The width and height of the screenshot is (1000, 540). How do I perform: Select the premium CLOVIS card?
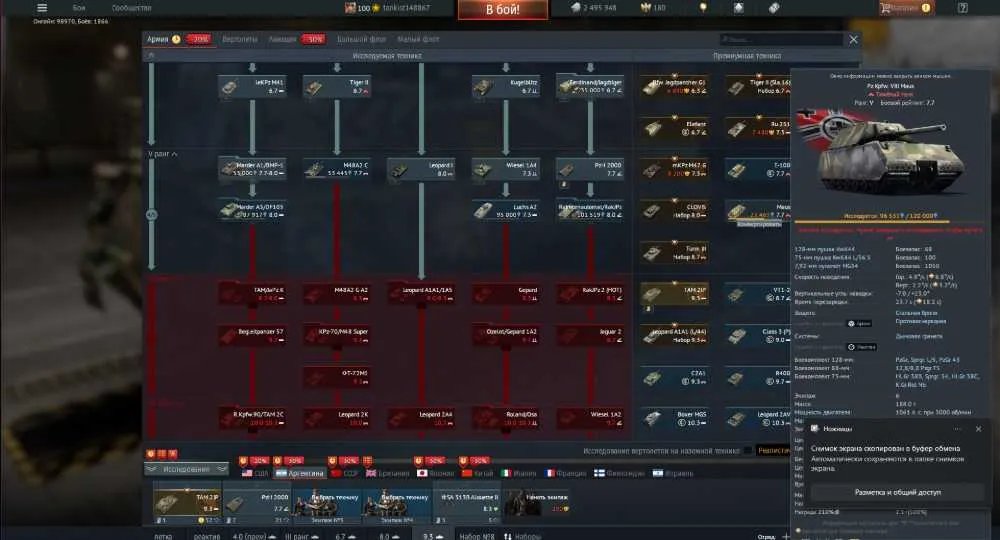pos(675,211)
